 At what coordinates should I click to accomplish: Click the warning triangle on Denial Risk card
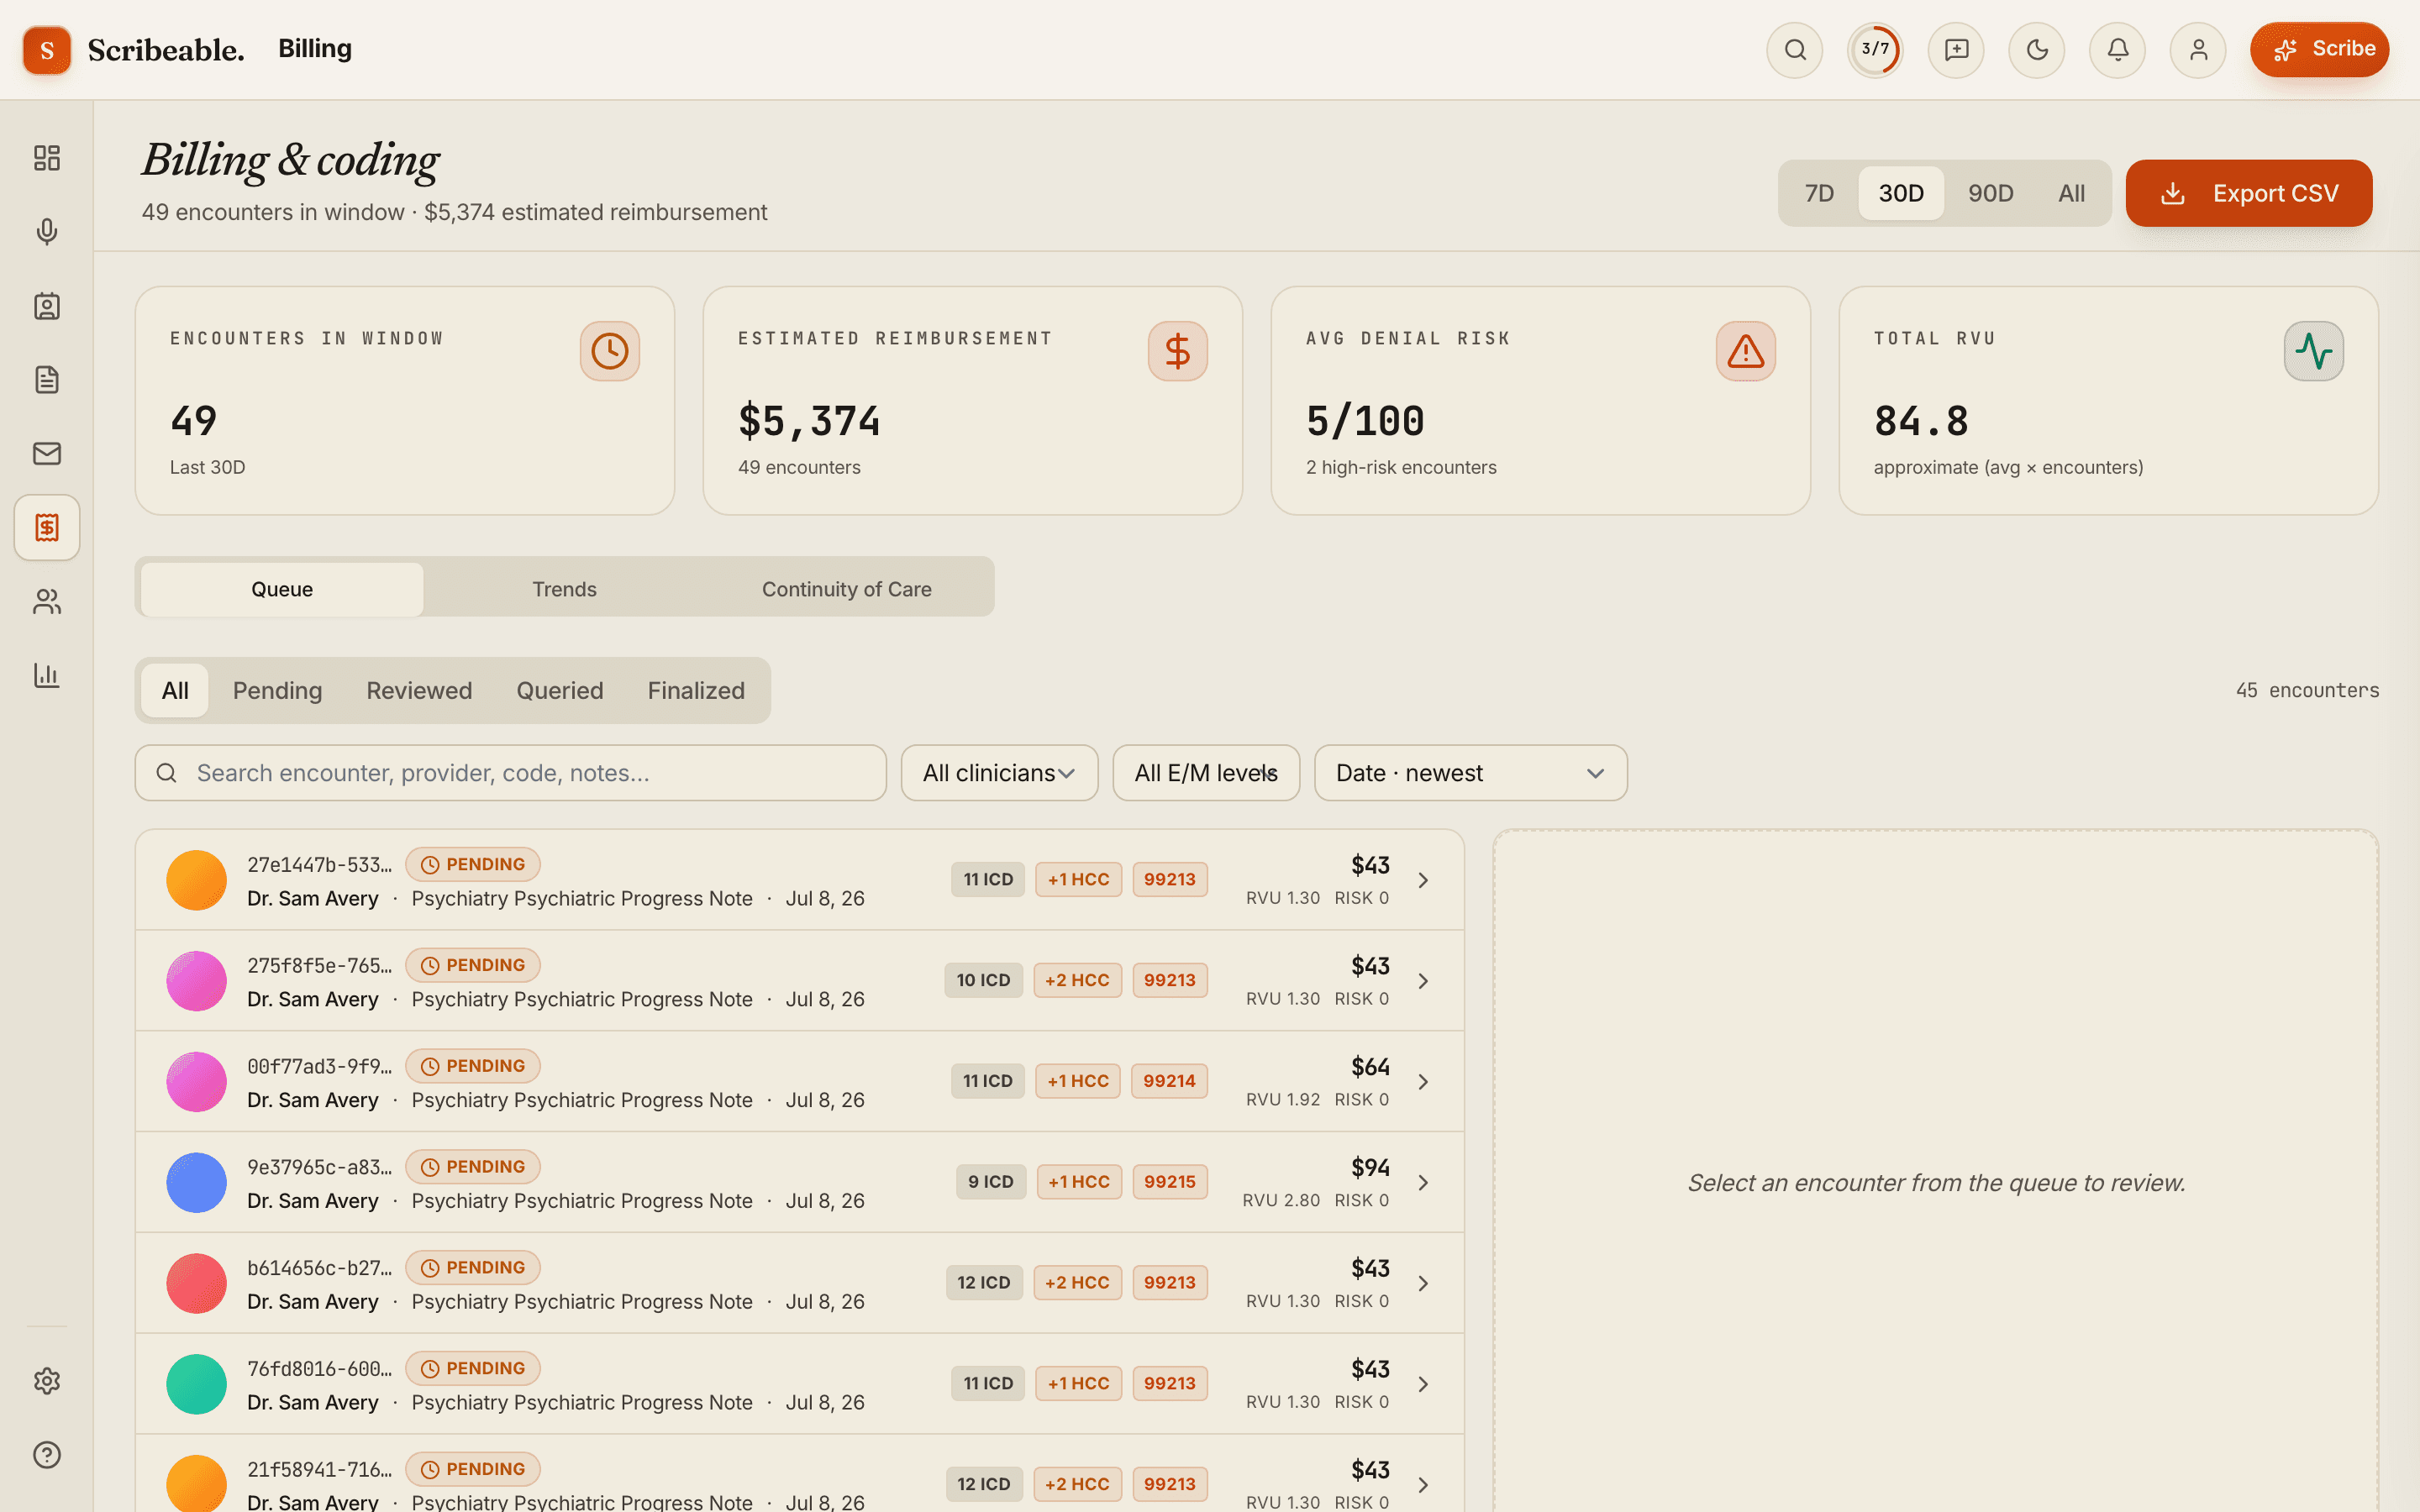(1746, 351)
